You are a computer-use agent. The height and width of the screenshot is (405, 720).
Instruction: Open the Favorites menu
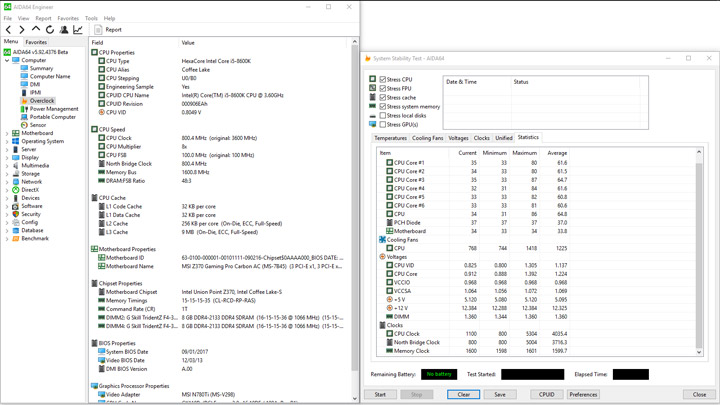pos(68,18)
